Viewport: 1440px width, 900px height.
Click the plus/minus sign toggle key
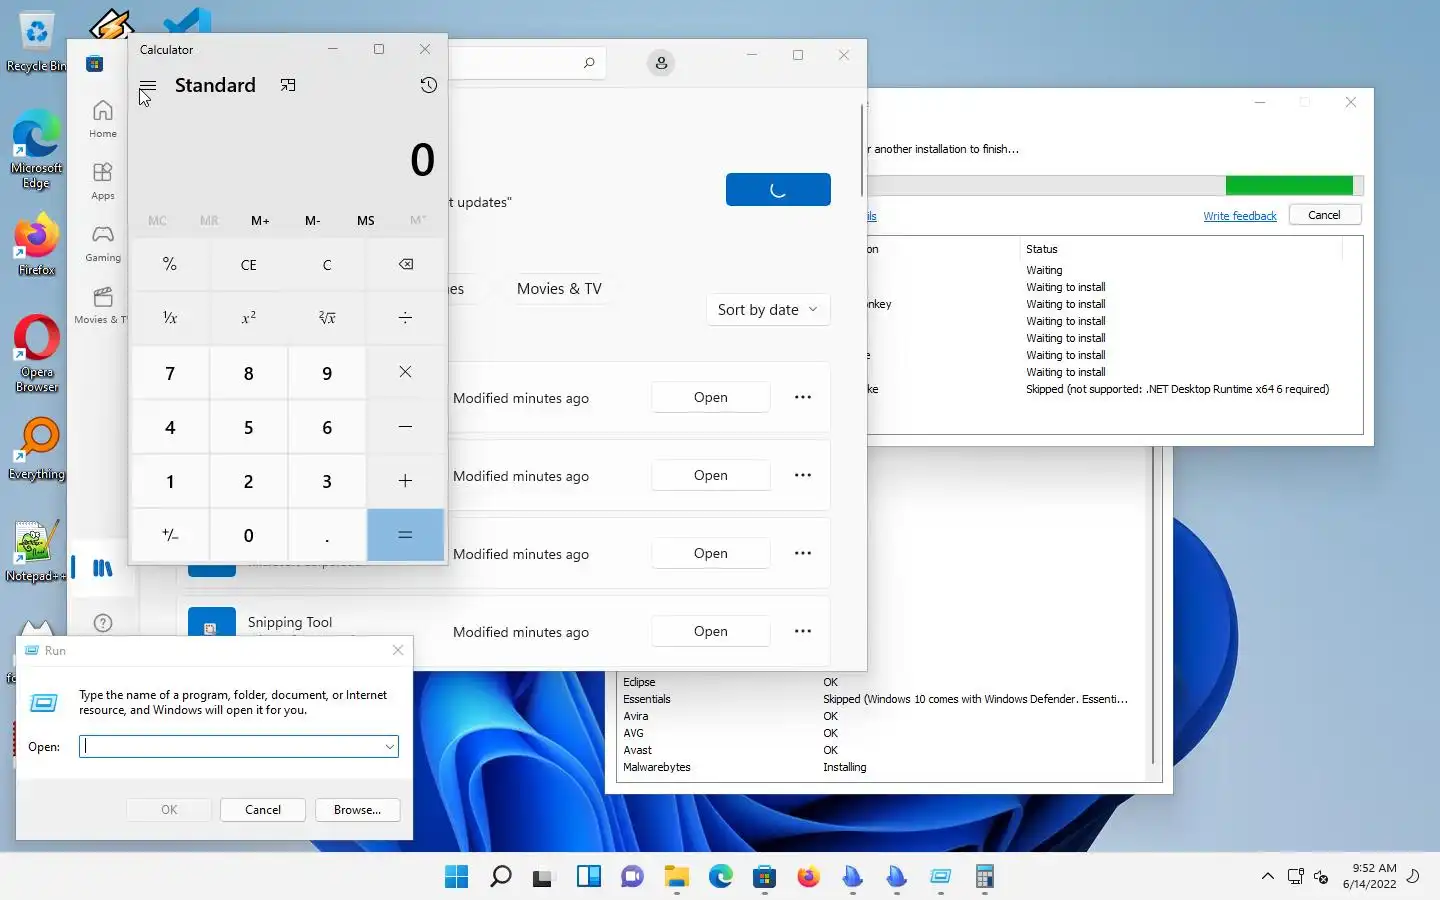pos(170,535)
